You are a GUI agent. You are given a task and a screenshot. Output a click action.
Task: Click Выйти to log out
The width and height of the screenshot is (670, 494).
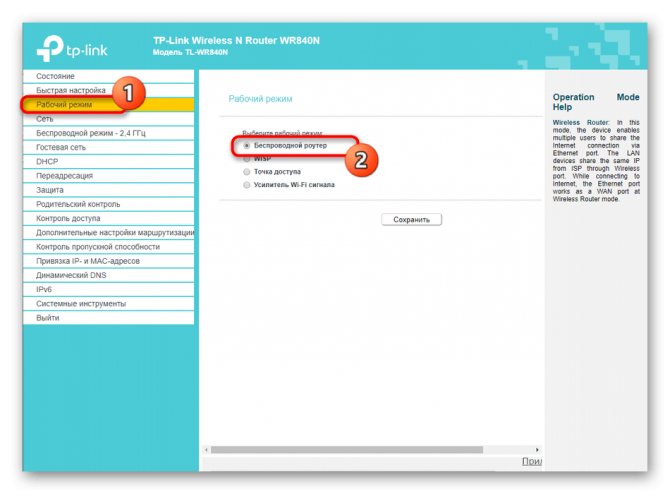pyautogui.click(x=109, y=318)
